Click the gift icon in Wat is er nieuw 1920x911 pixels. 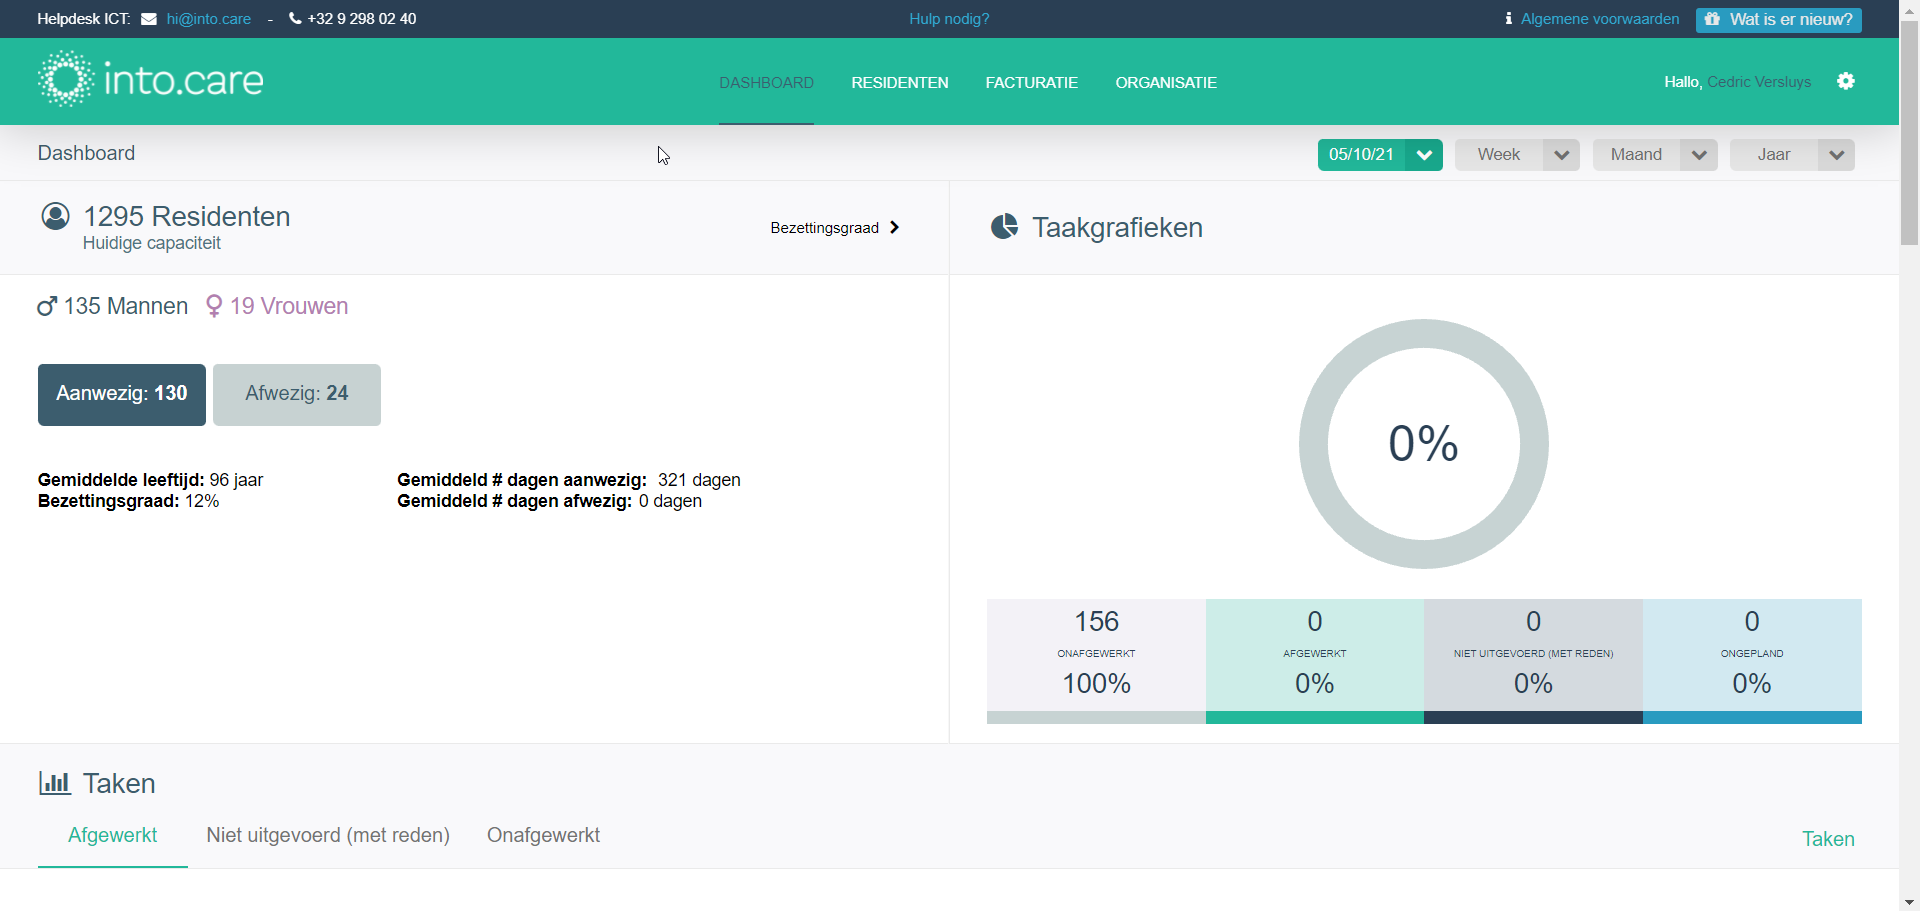pos(1712,19)
